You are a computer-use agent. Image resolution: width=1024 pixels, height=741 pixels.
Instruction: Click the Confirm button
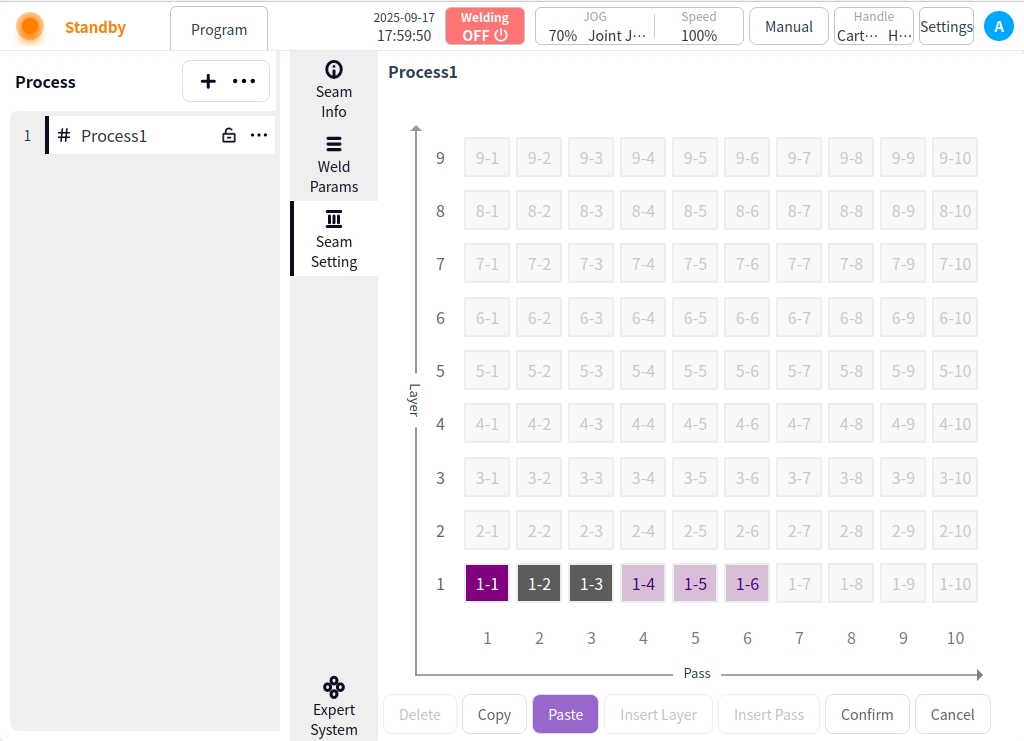coord(867,714)
